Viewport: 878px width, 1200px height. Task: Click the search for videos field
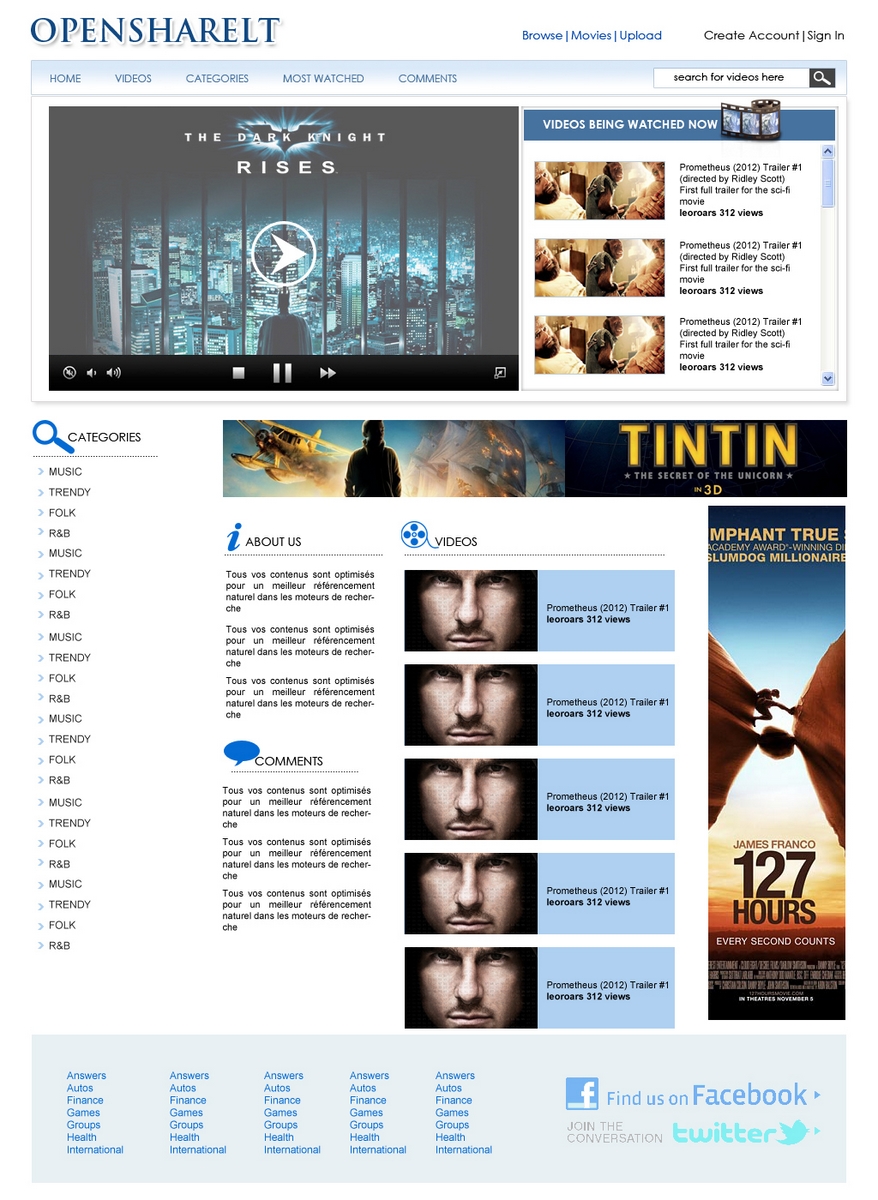731,78
